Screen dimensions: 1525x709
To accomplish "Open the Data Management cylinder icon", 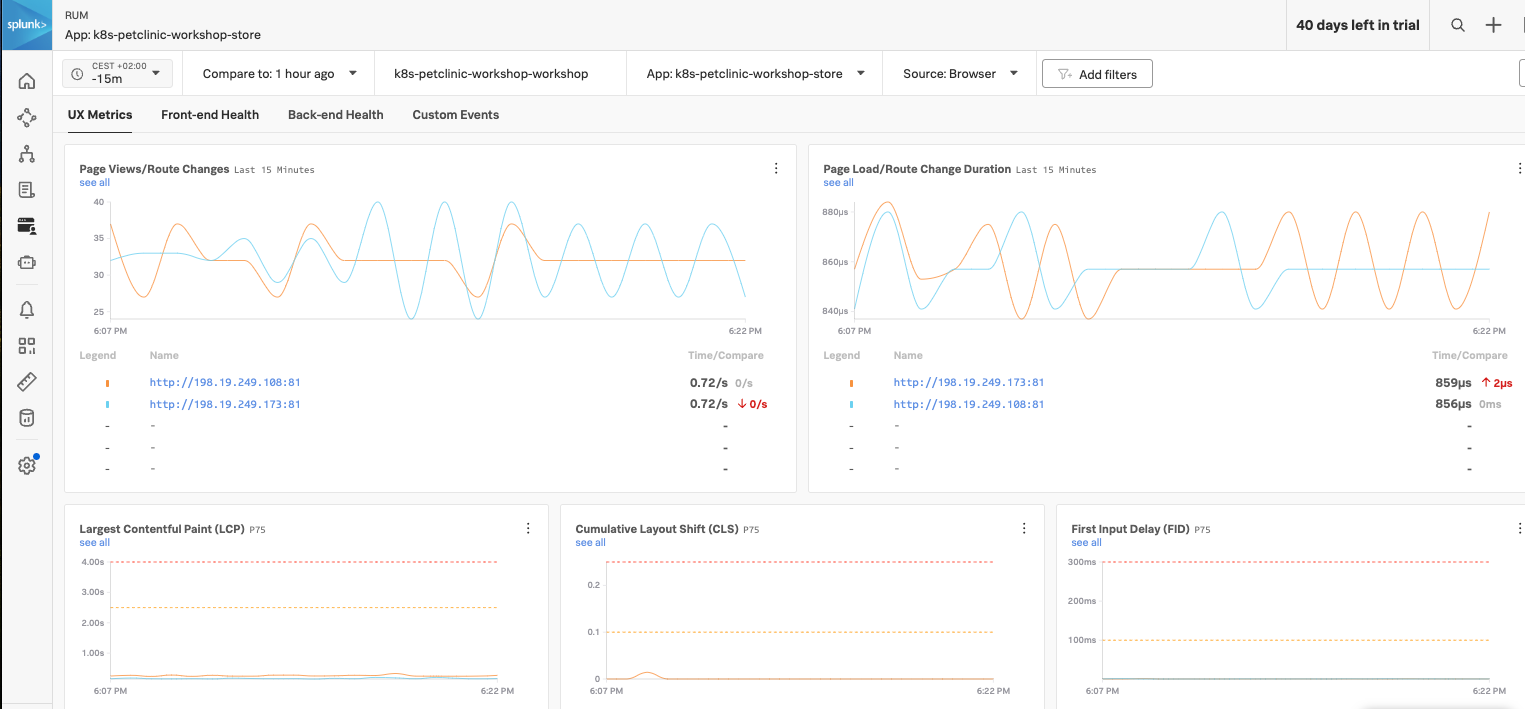I will tap(27, 418).
